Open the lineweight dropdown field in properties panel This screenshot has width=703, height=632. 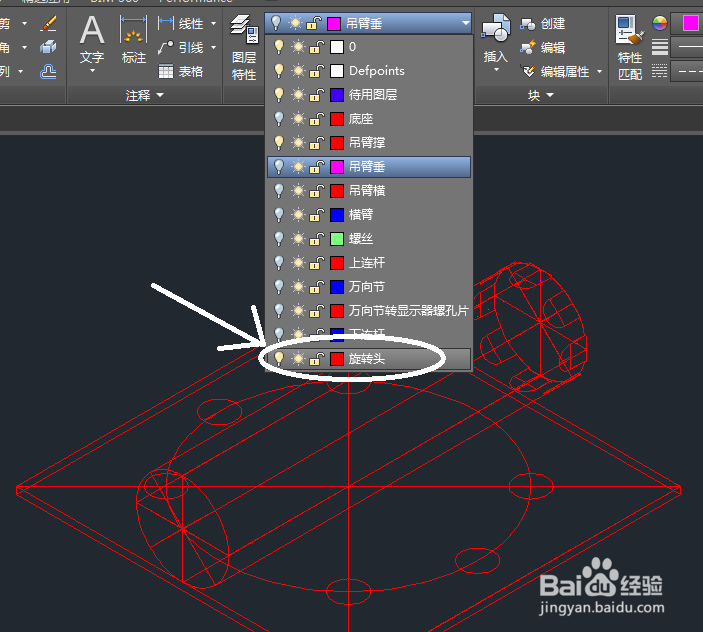click(687, 47)
